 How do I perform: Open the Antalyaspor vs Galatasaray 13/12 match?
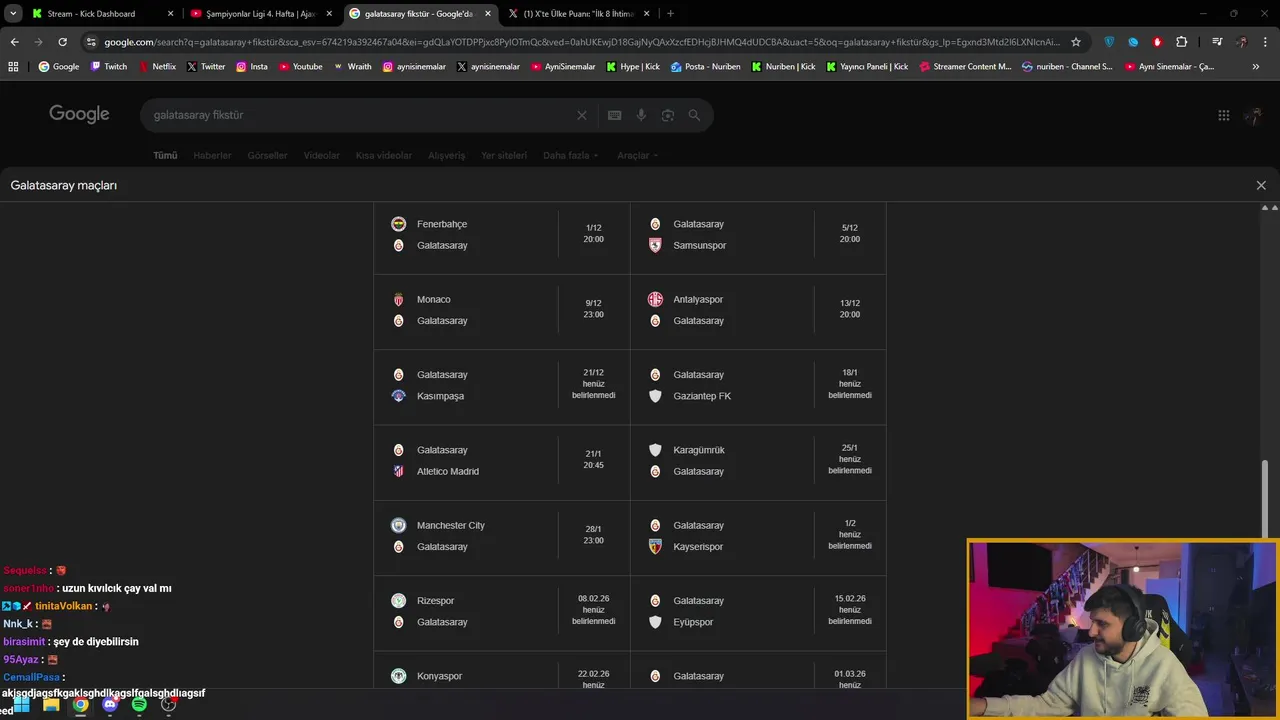tap(758, 310)
